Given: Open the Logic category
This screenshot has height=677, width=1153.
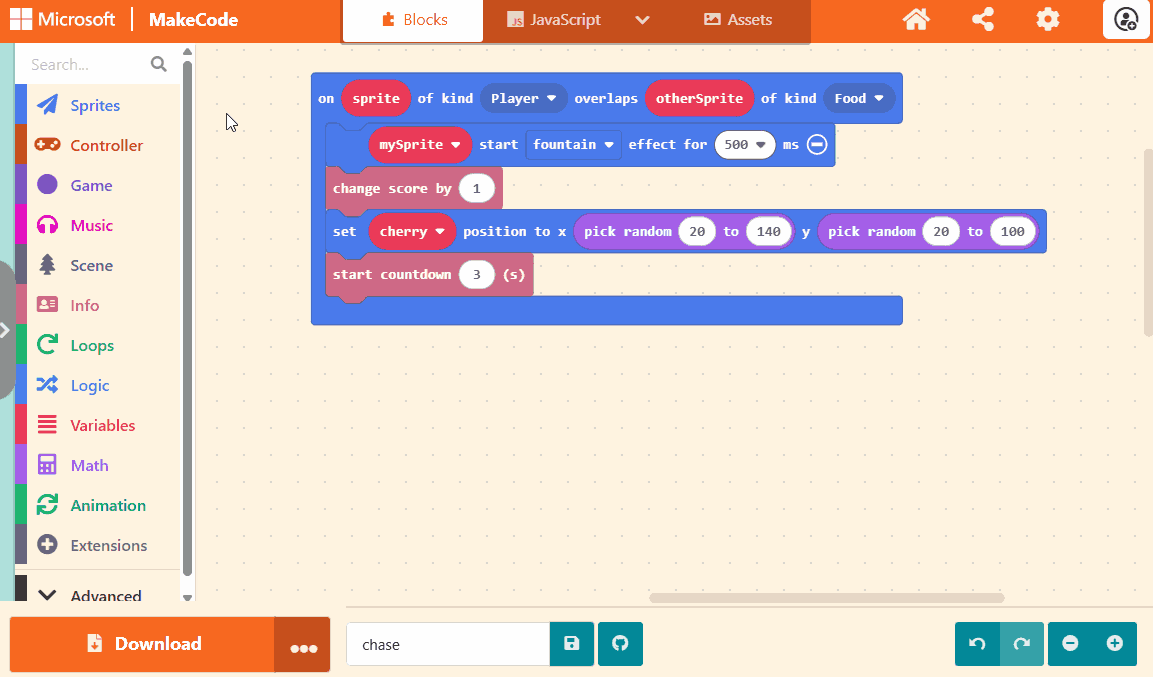Looking at the screenshot, I should click(x=96, y=385).
